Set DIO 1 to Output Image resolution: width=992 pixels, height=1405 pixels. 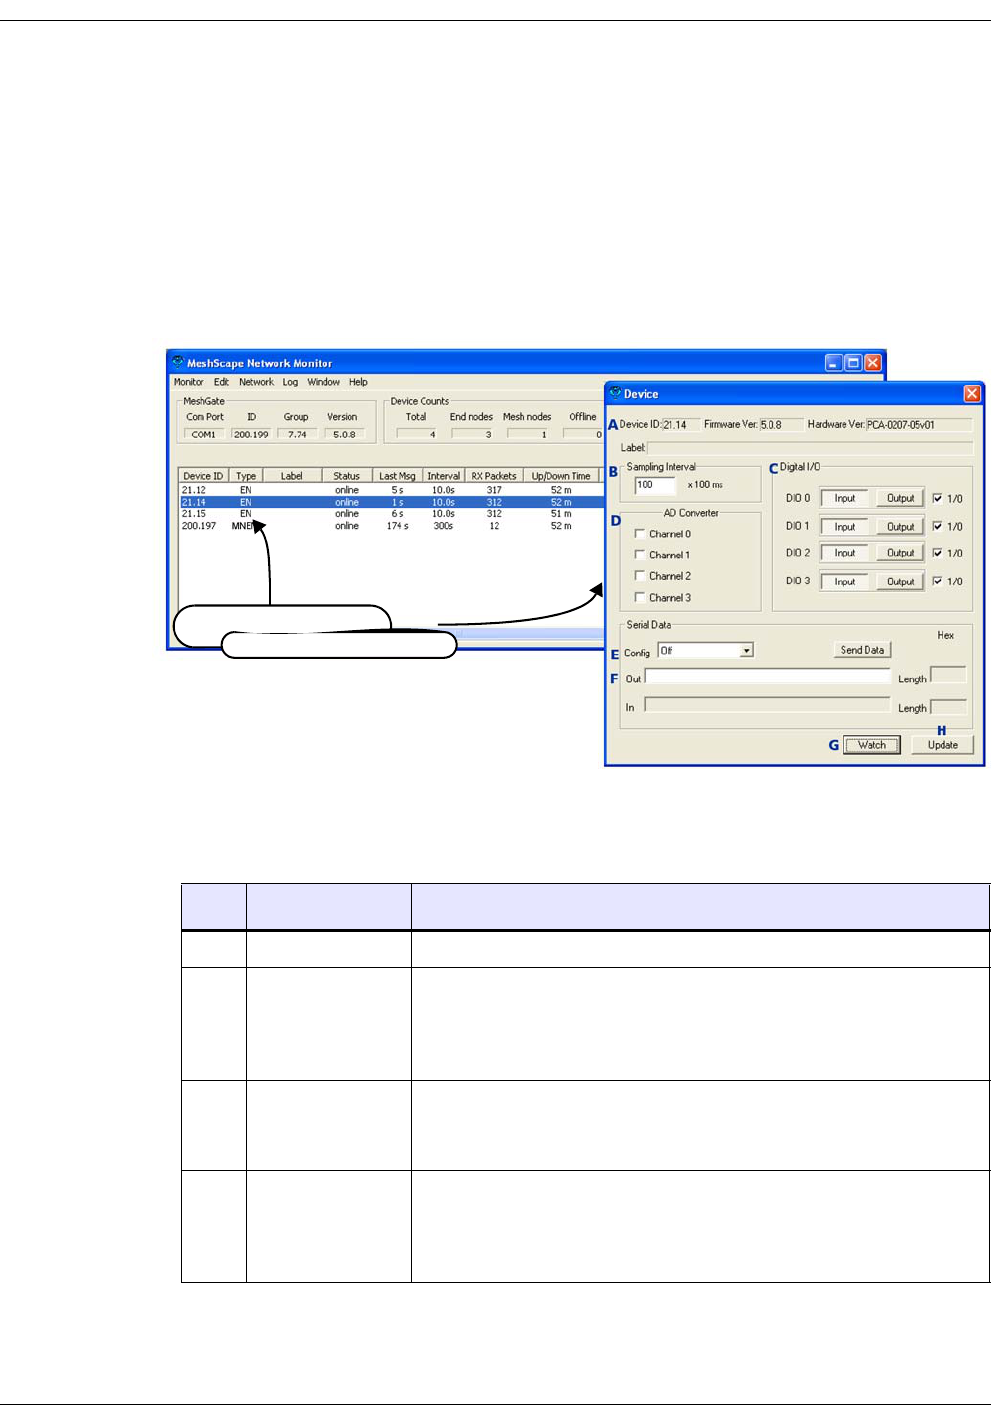click(x=900, y=526)
